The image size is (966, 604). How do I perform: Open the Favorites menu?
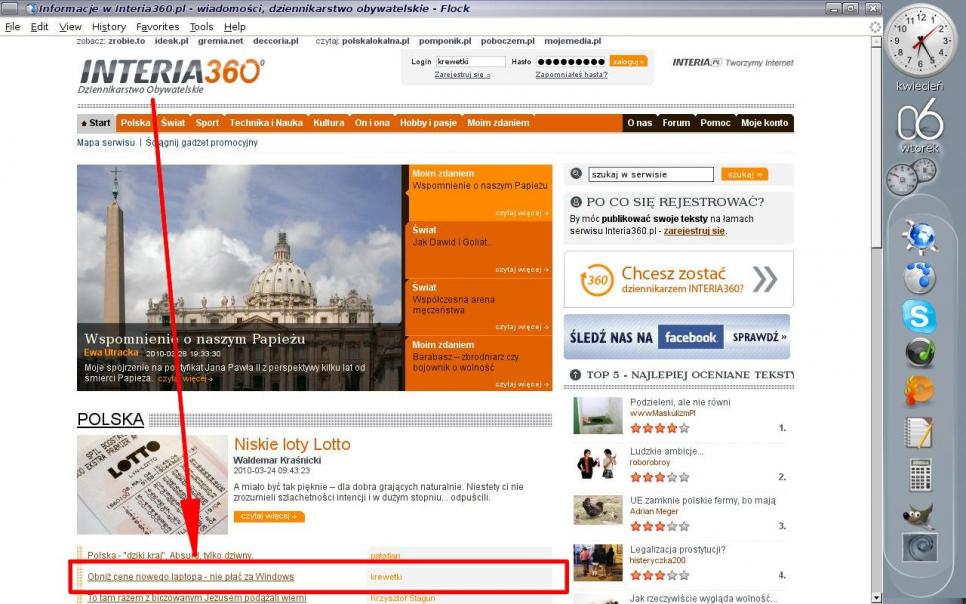158,27
